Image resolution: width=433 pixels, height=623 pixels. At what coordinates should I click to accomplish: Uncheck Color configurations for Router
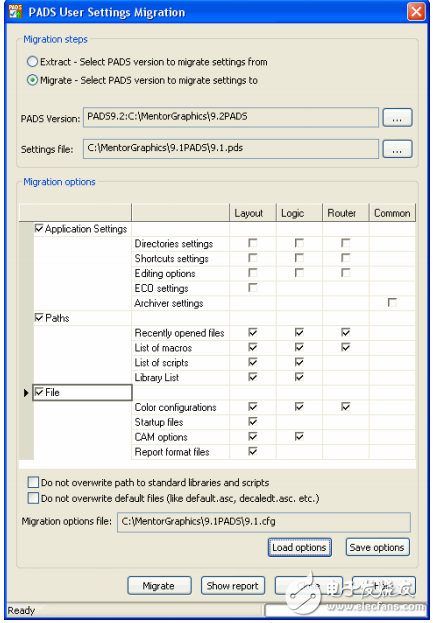click(346, 406)
